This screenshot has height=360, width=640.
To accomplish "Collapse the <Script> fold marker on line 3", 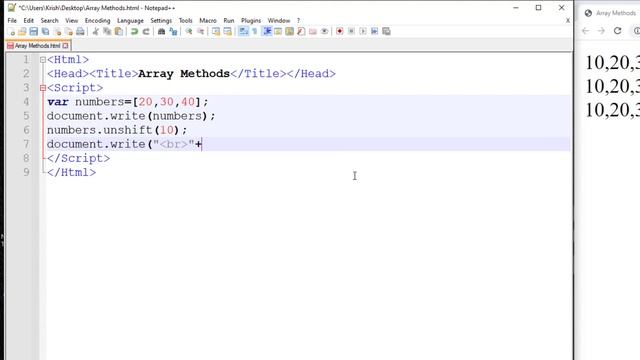I will point(43,88).
